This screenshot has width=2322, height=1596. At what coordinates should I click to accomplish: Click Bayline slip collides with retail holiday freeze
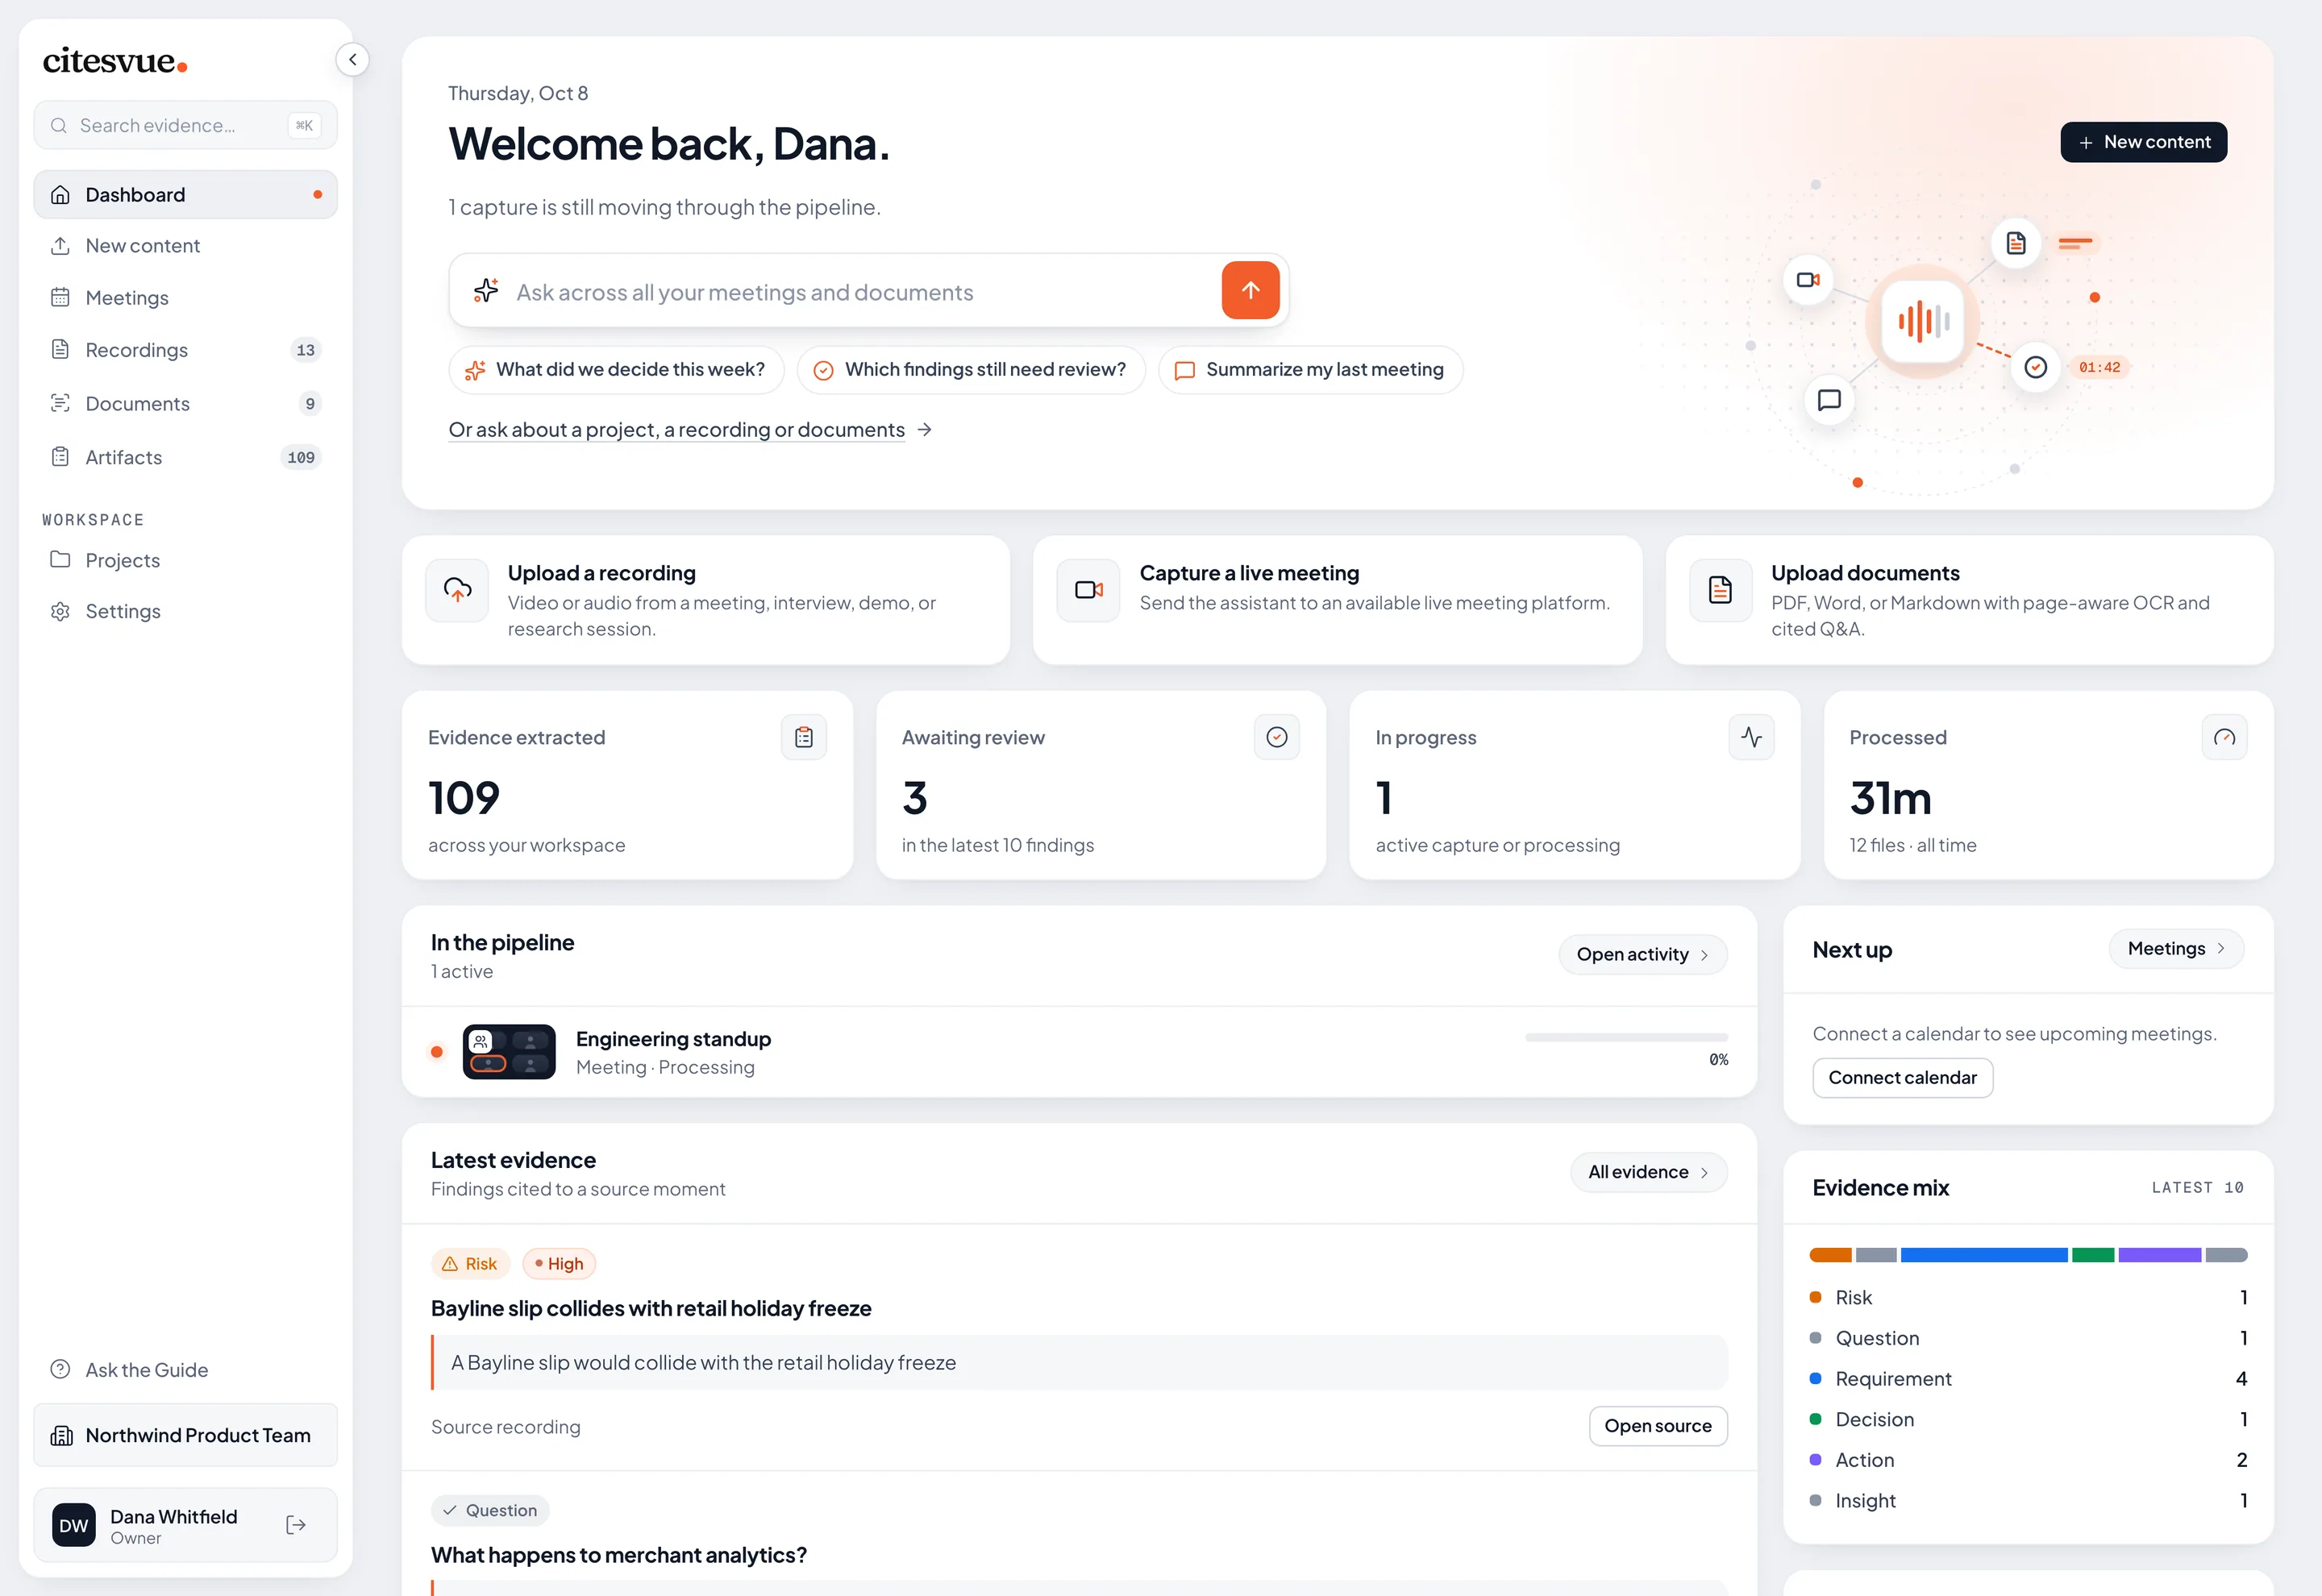click(651, 1308)
